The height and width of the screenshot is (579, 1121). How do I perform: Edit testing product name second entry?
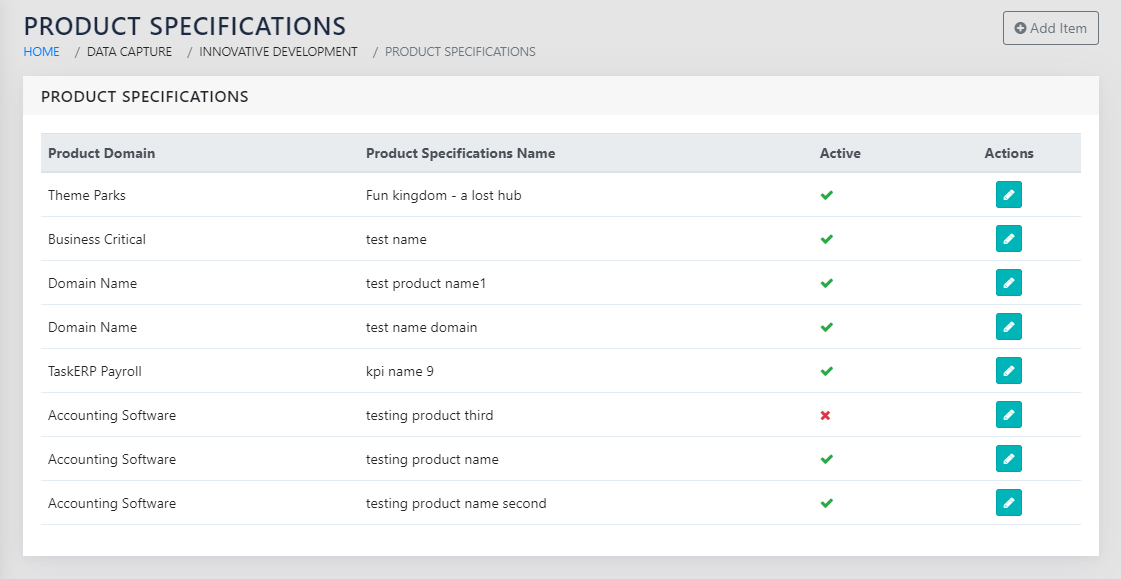coord(1008,503)
